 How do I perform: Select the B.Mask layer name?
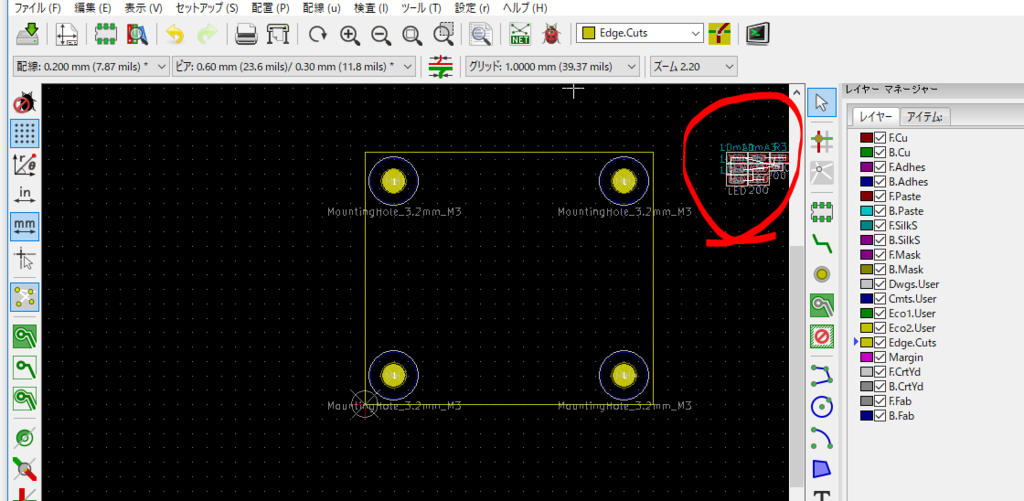click(x=906, y=269)
